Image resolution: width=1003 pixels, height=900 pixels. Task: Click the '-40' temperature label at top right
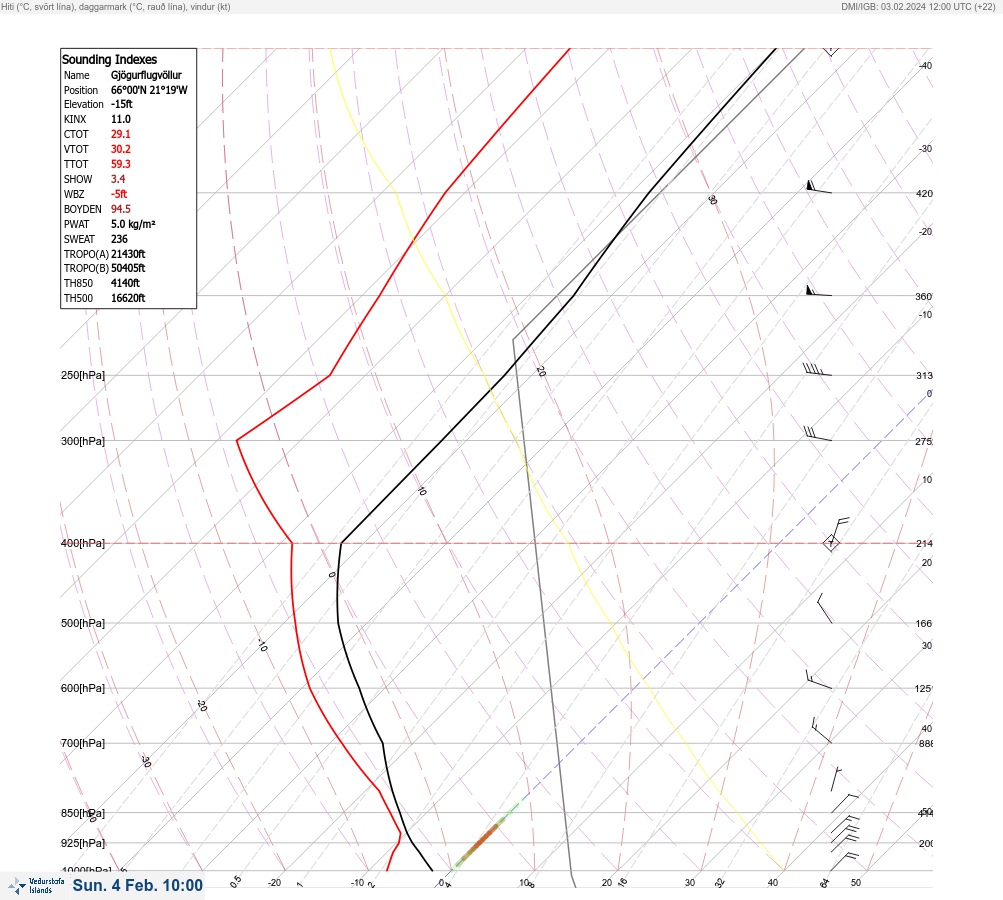tap(926, 65)
